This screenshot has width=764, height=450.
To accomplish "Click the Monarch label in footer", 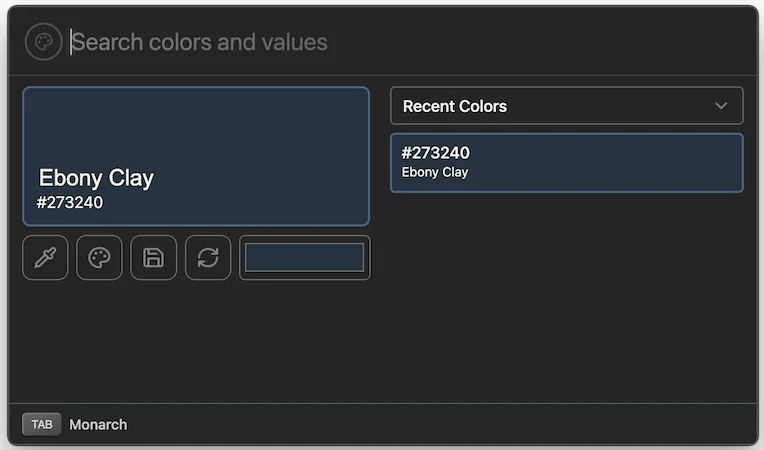I will pos(98,424).
